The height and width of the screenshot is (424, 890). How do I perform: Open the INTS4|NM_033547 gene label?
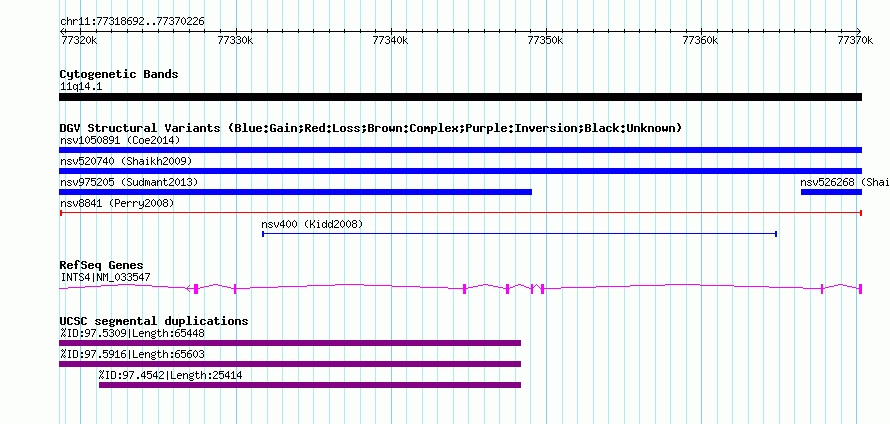[x=105, y=278]
